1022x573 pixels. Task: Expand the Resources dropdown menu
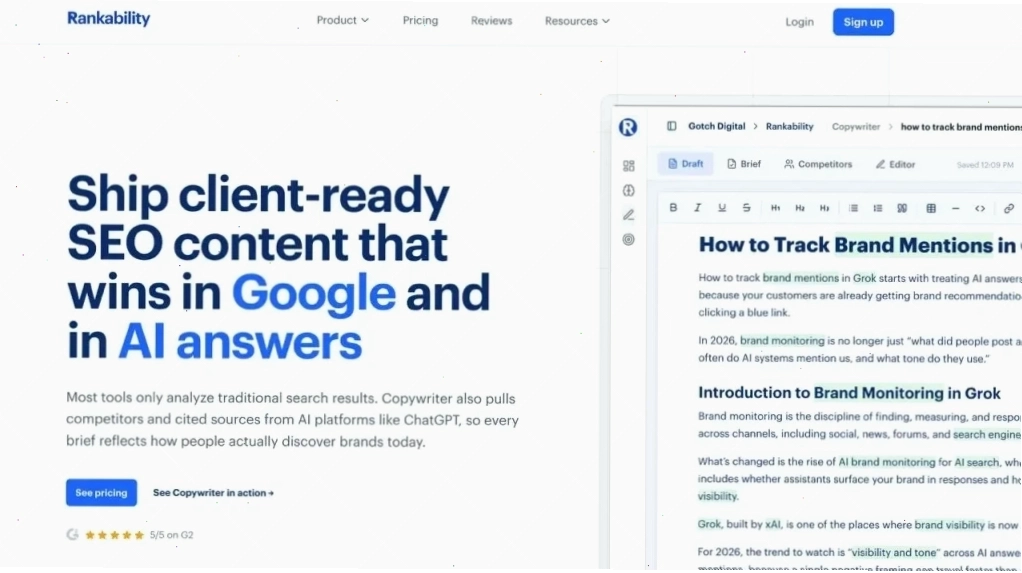[x=577, y=21]
